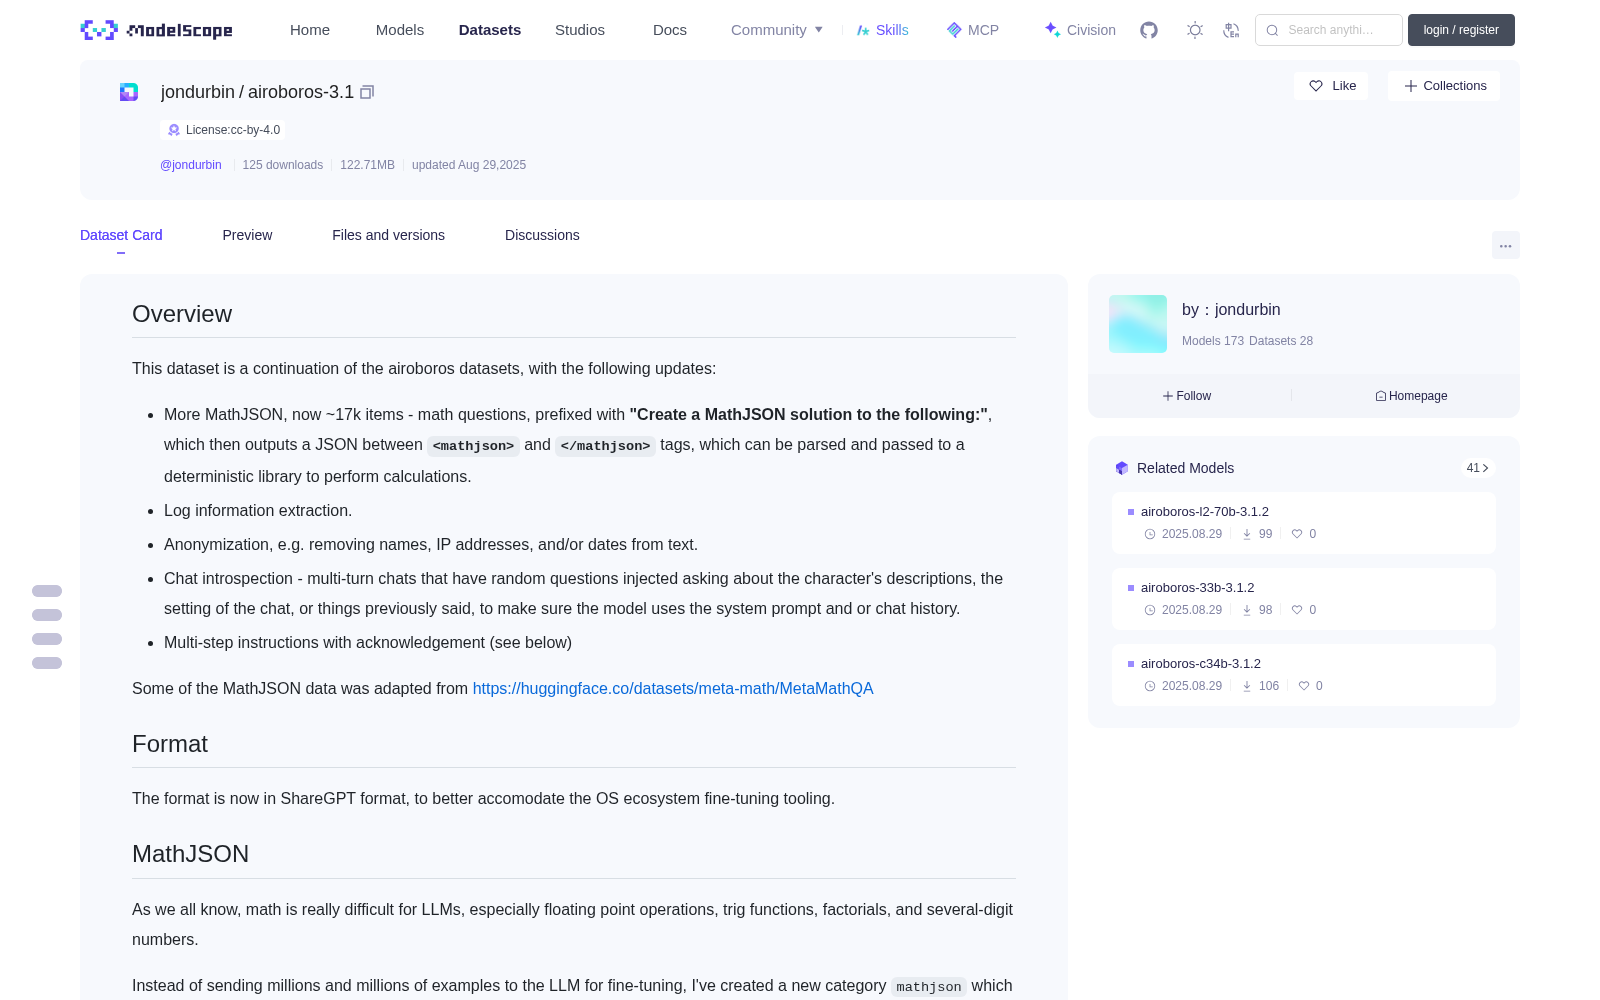Click the Like heart button
Screen dimensions: 1600x1000
[x=1331, y=86]
